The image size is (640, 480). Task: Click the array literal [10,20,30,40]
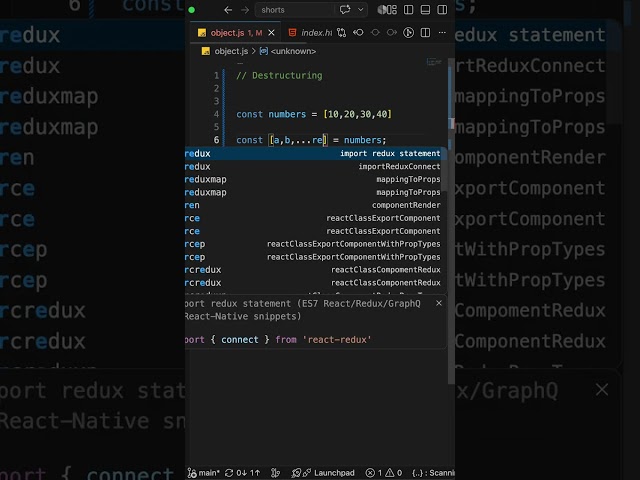358,114
